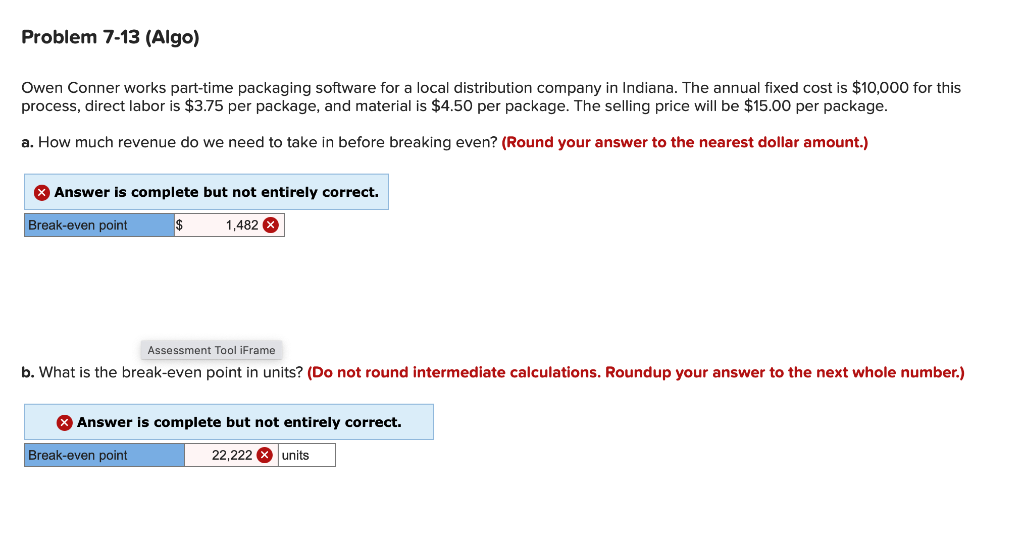This screenshot has width=1024, height=553.
Task: Click the red nearest dollar rounding instruction
Action: coord(685,142)
